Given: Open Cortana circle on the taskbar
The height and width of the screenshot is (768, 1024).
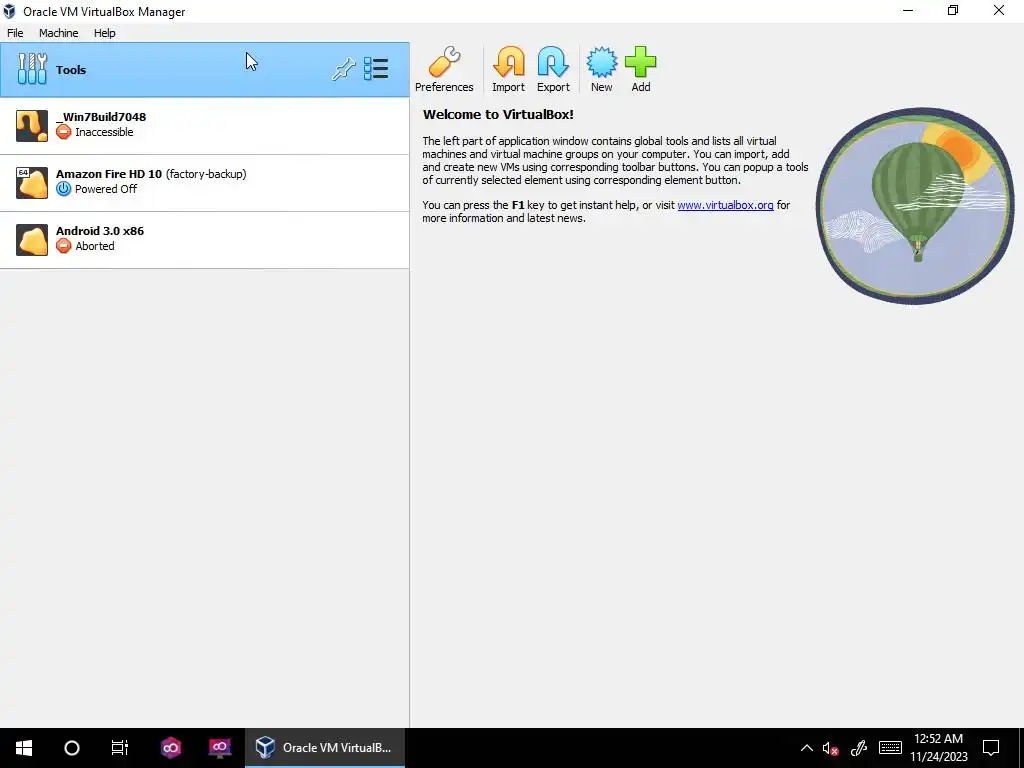Looking at the screenshot, I should tap(72, 748).
